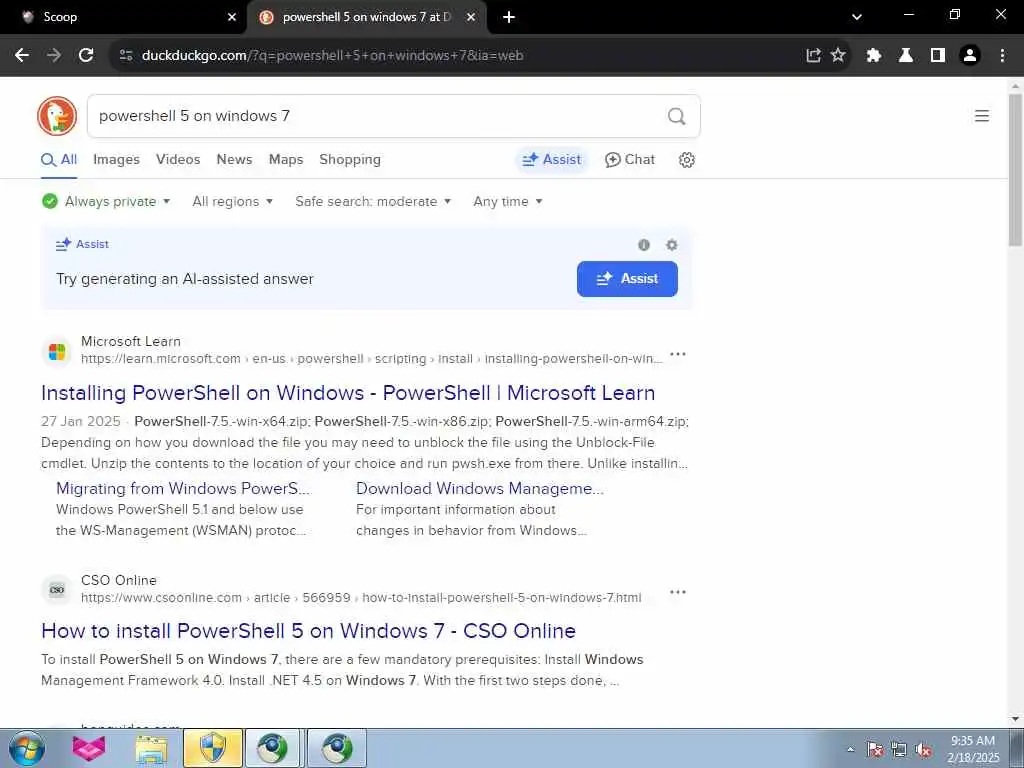
Task: Open the browser profile avatar
Action: (970, 56)
